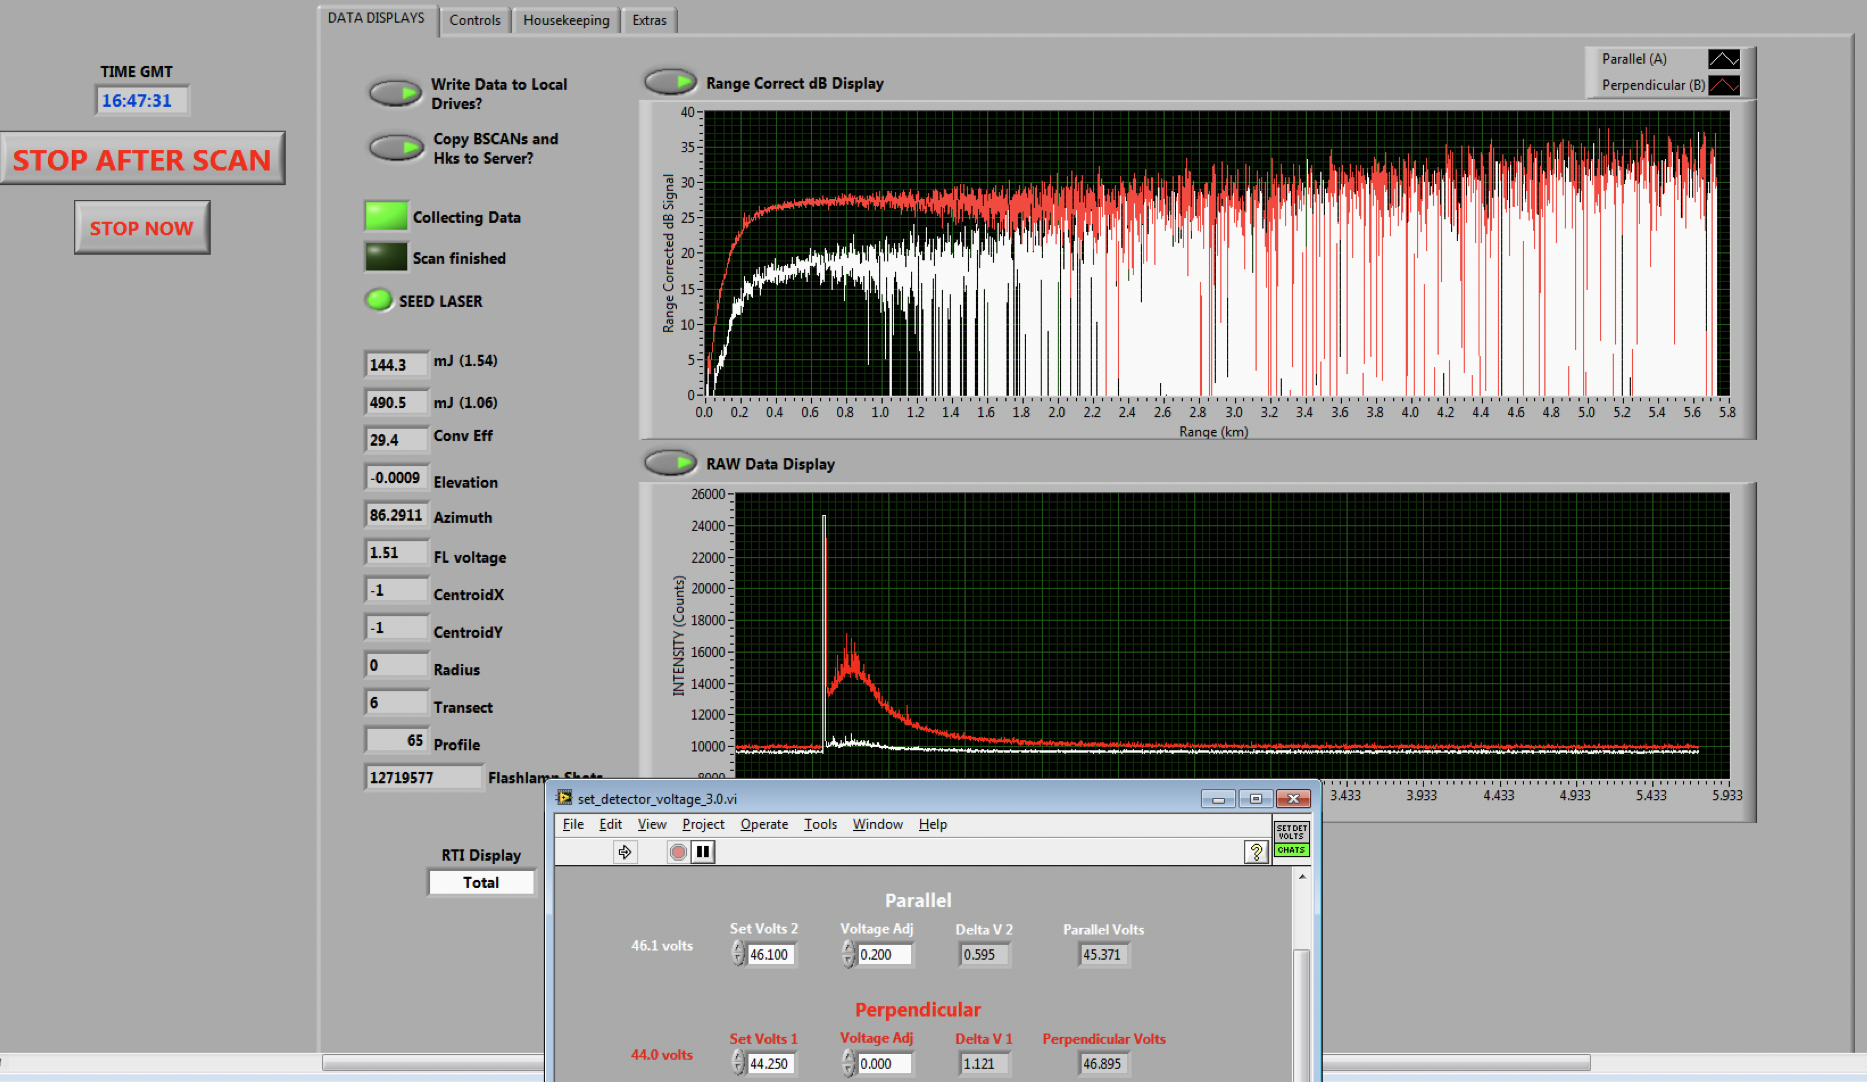Open the RTI Display Total selector

[481, 883]
